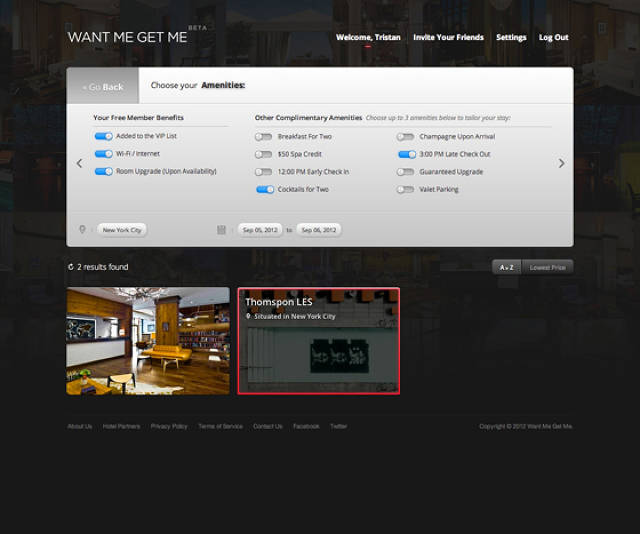This screenshot has width=640, height=534.
Task: Sort results by Lowest Price
Action: (x=547, y=267)
